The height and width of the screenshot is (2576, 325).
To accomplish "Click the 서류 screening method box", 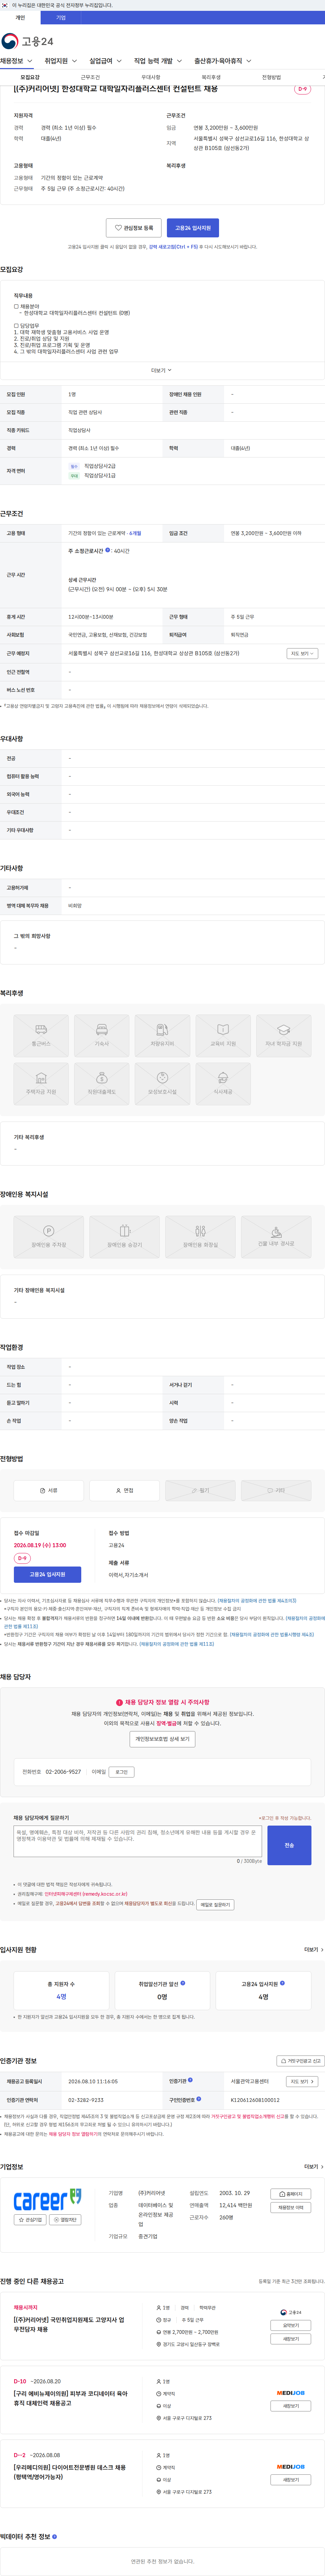I will [x=49, y=1490].
